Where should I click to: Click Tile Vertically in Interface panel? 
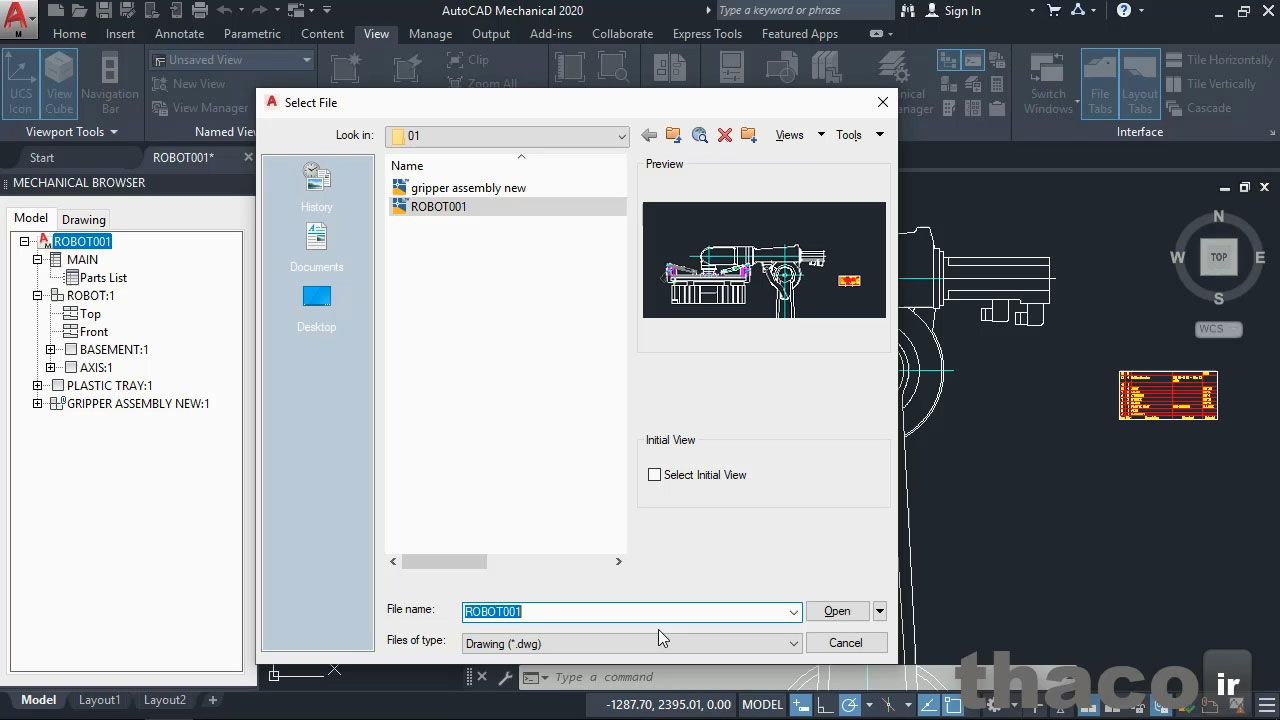pos(1210,84)
